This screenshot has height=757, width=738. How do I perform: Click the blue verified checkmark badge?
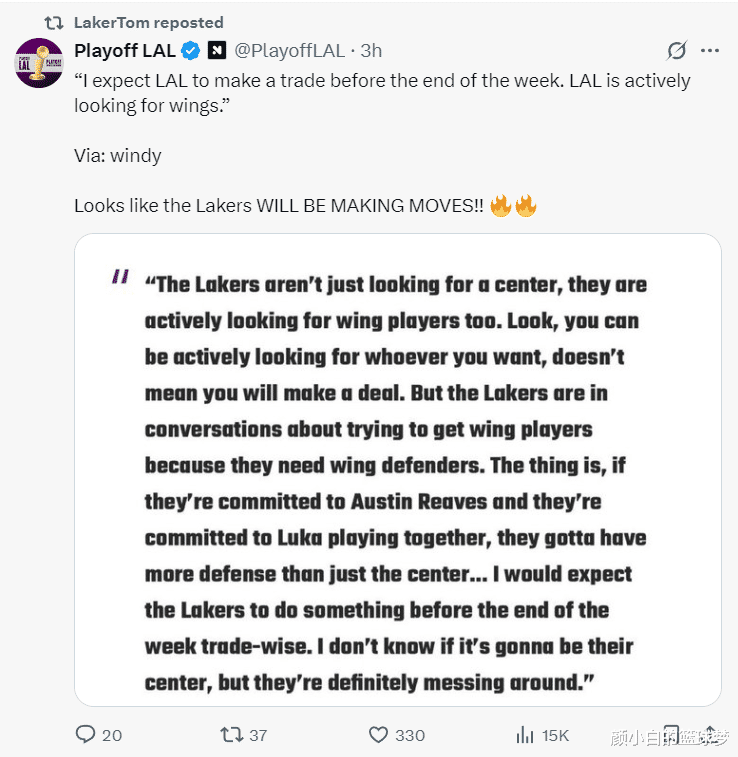coord(191,51)
